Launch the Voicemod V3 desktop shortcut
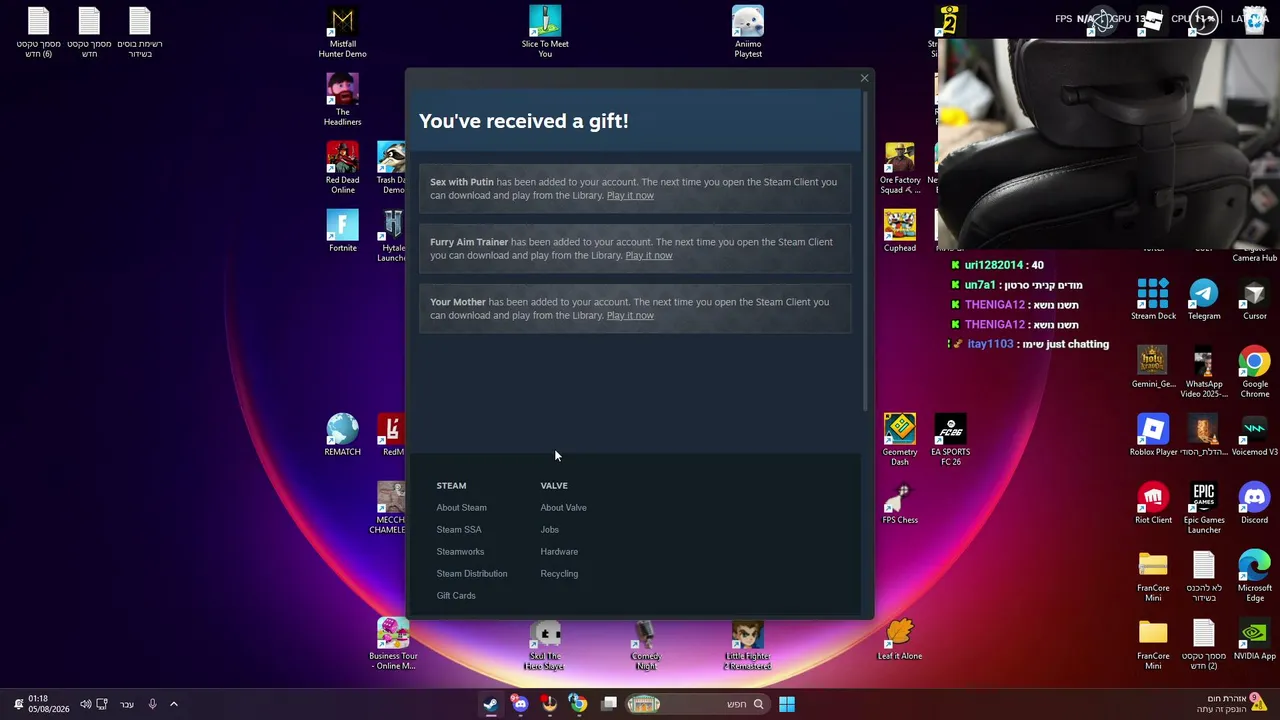The image size is (1280, 720). 1254,435
